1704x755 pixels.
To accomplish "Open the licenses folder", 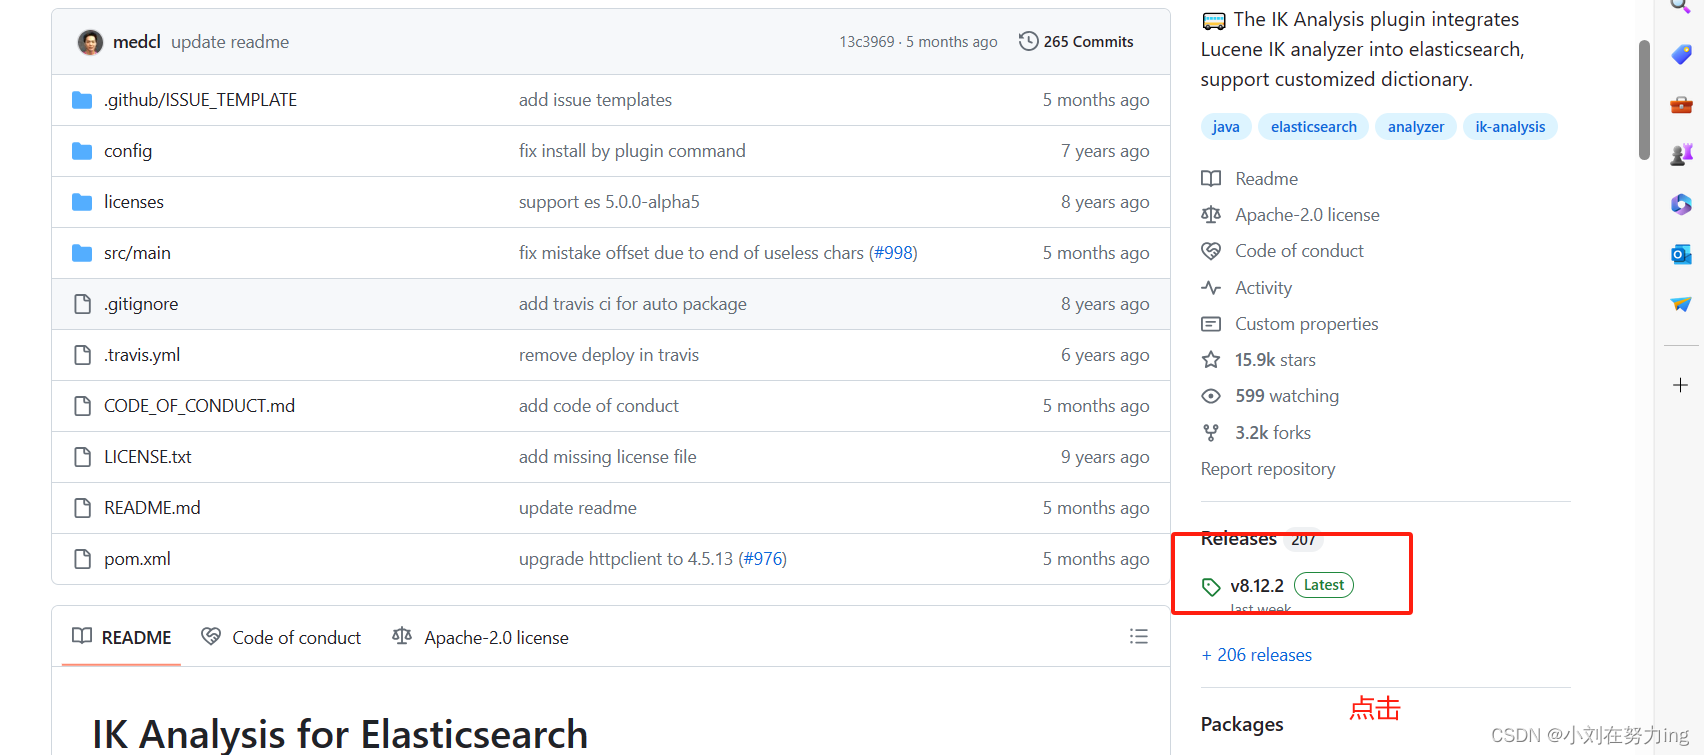I will pyautogui.click(x=134, y=202).
